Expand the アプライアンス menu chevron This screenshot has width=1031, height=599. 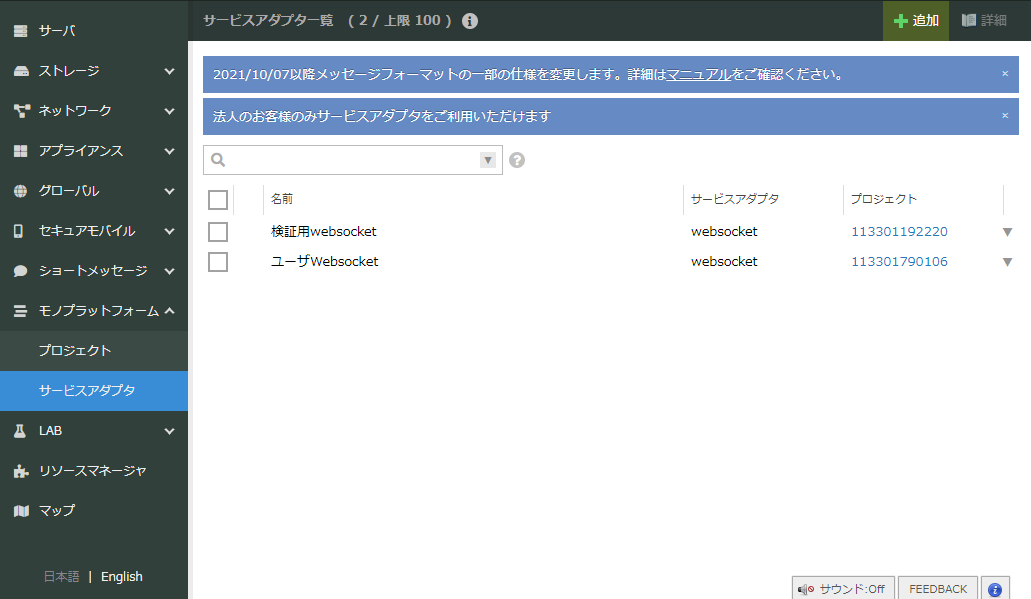pyautogui.click(x=170, y=151)
